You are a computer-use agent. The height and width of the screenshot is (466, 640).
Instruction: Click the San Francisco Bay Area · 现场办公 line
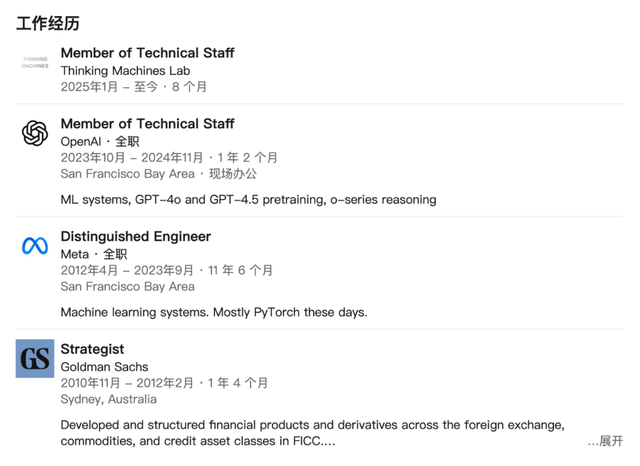click(159, 174)
